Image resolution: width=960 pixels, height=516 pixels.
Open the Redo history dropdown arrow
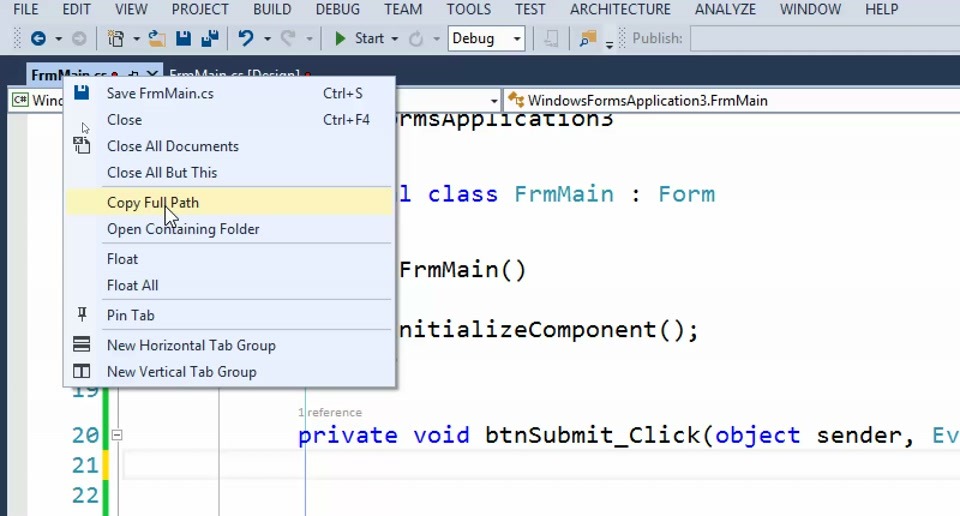click(309, 39)
